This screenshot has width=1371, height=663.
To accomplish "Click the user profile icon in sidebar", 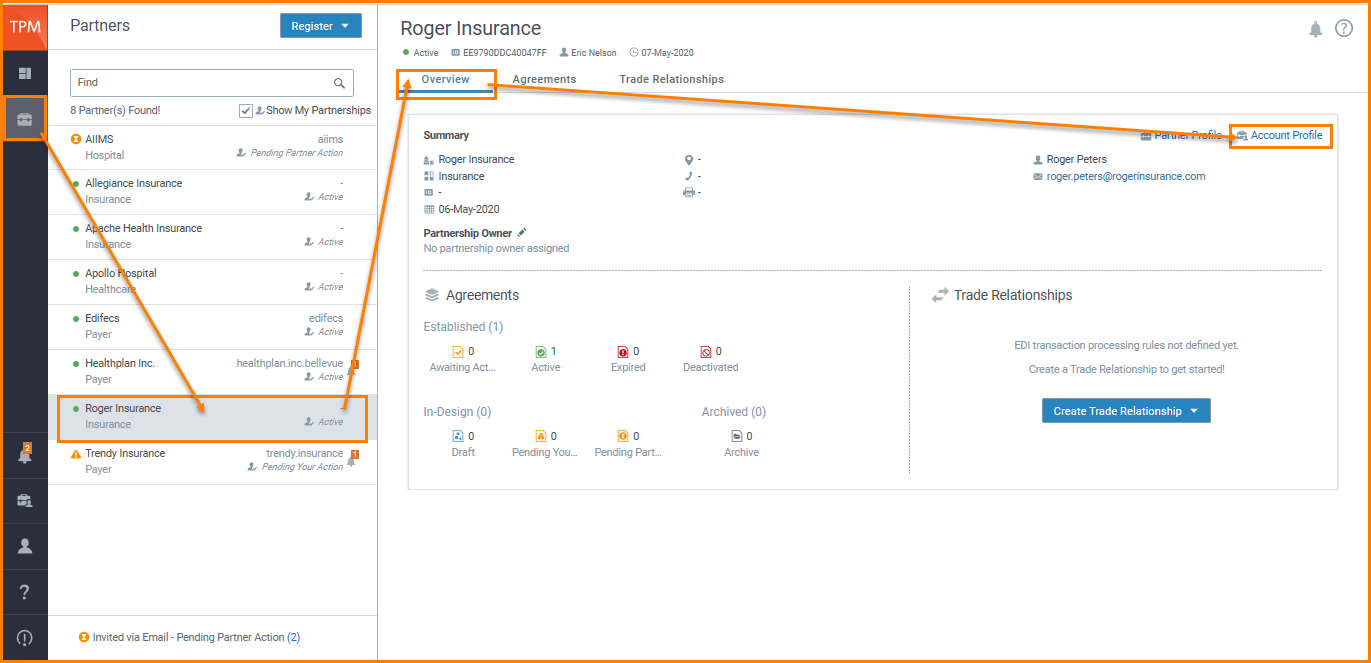I will (x=24, y=546).
